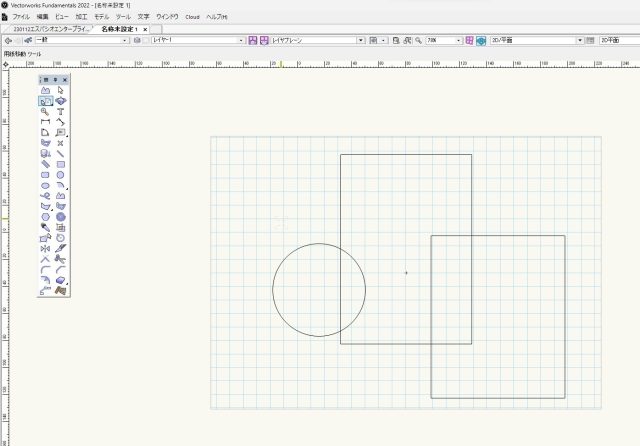Click the circle shape on canvas
The width and height of the screenshot is (640, 446).
[x=273, y=290]
